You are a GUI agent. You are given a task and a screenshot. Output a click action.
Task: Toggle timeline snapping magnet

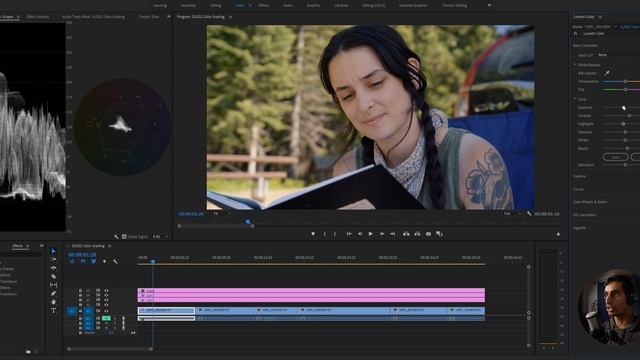[83, 261]
